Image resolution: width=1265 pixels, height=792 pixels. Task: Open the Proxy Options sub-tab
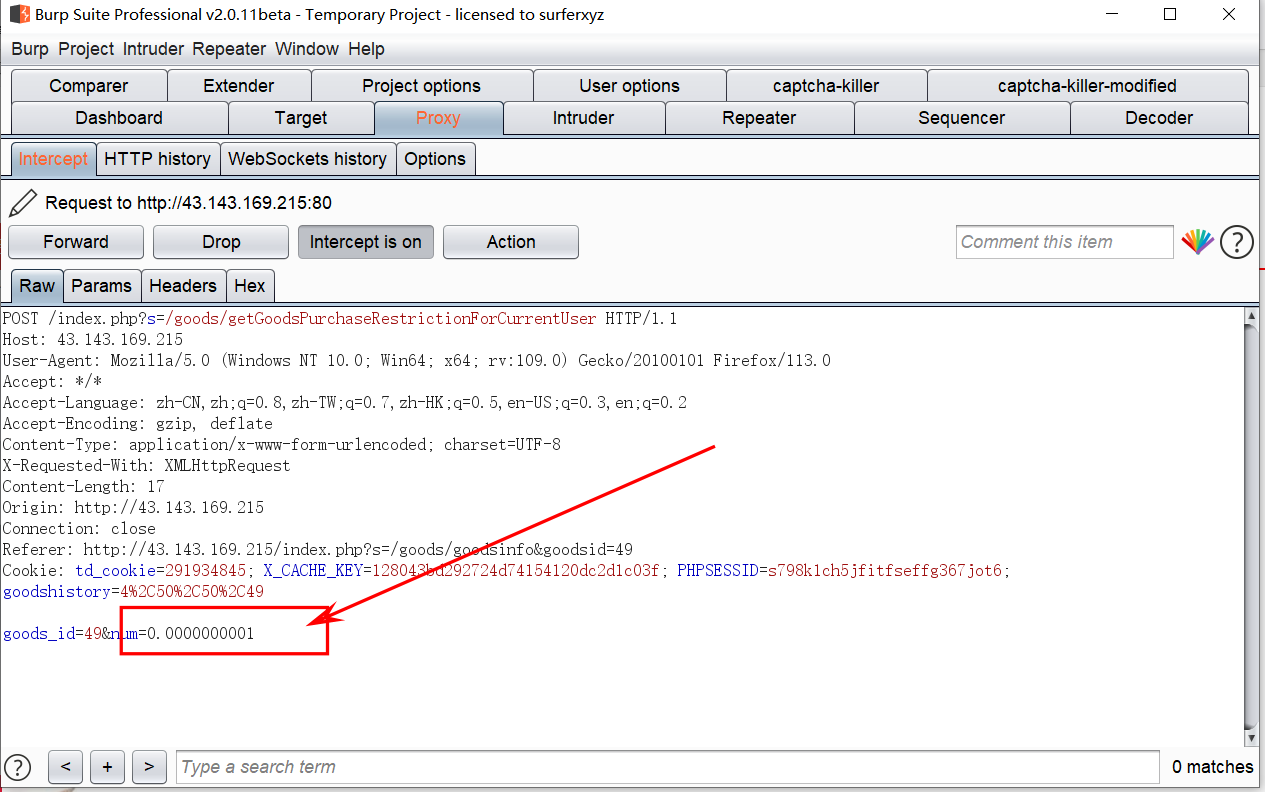pos(435,159)
